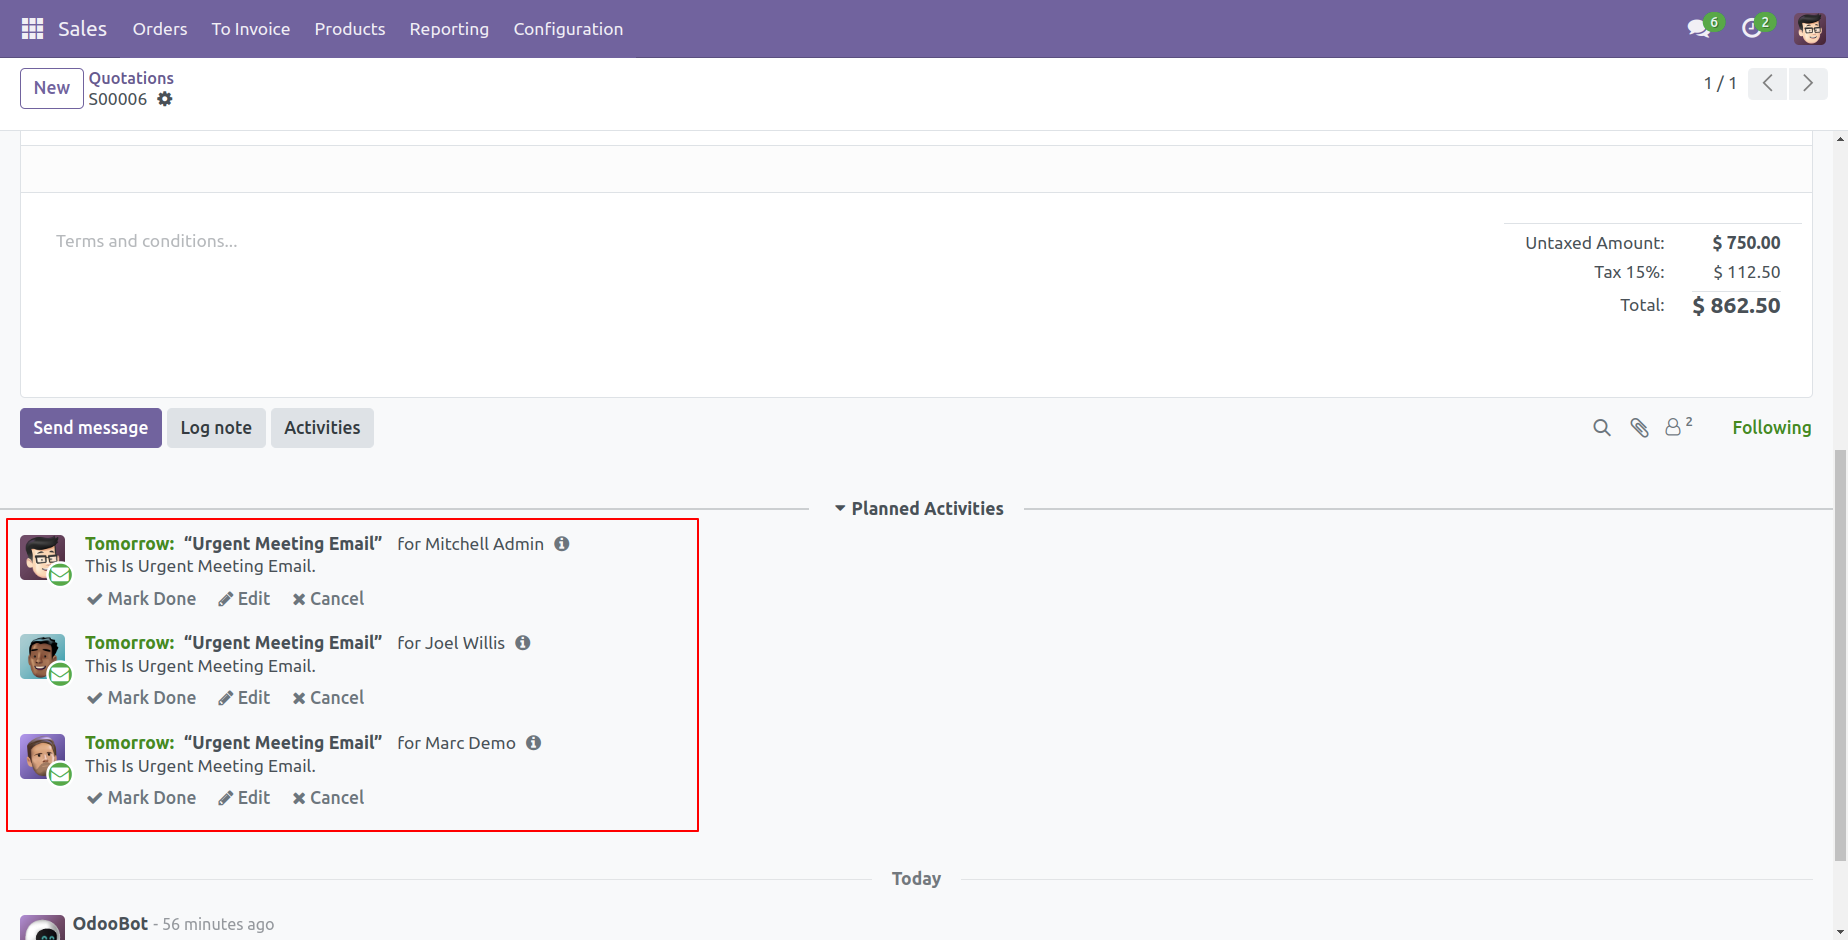Click the 1 / 1 pager counter

pyautogui.click(x=1720, y=84)
